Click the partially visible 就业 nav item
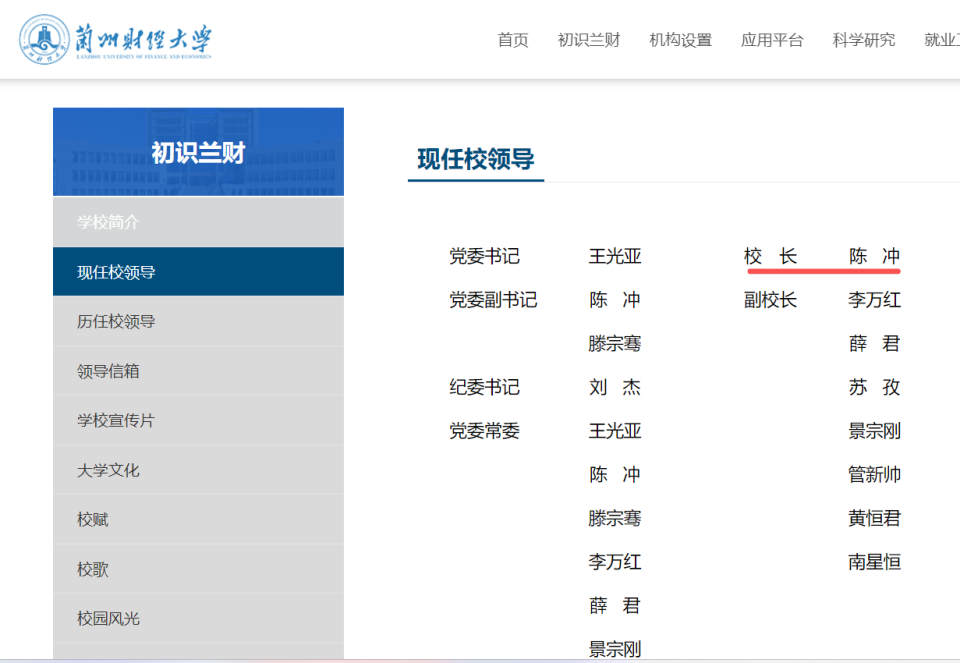The width and height of the screenshot is (960, 663). click(941, 41)
